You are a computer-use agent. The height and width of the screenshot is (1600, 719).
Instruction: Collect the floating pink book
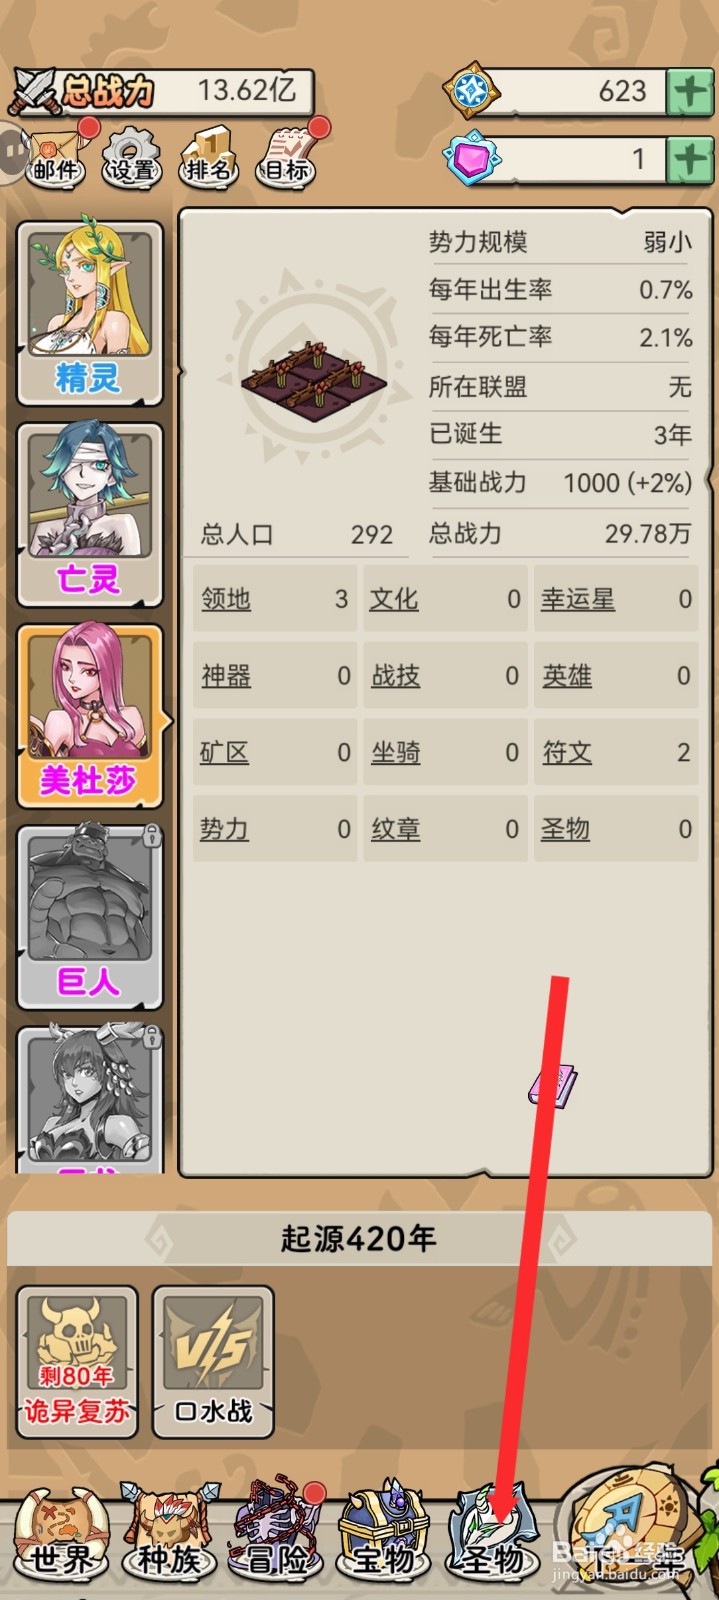click(553, 1085)
